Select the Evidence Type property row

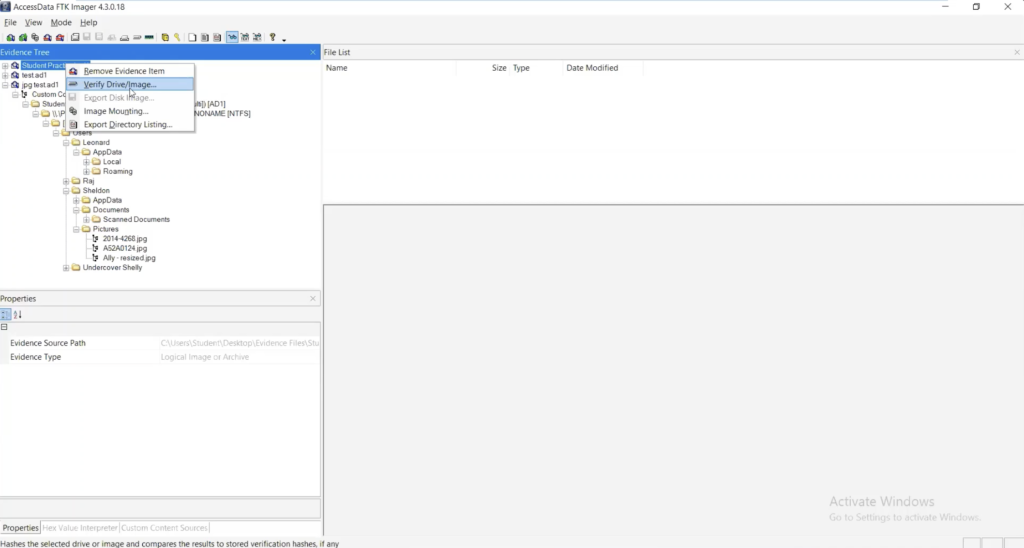pyautogui.click(x=160, y=357)
